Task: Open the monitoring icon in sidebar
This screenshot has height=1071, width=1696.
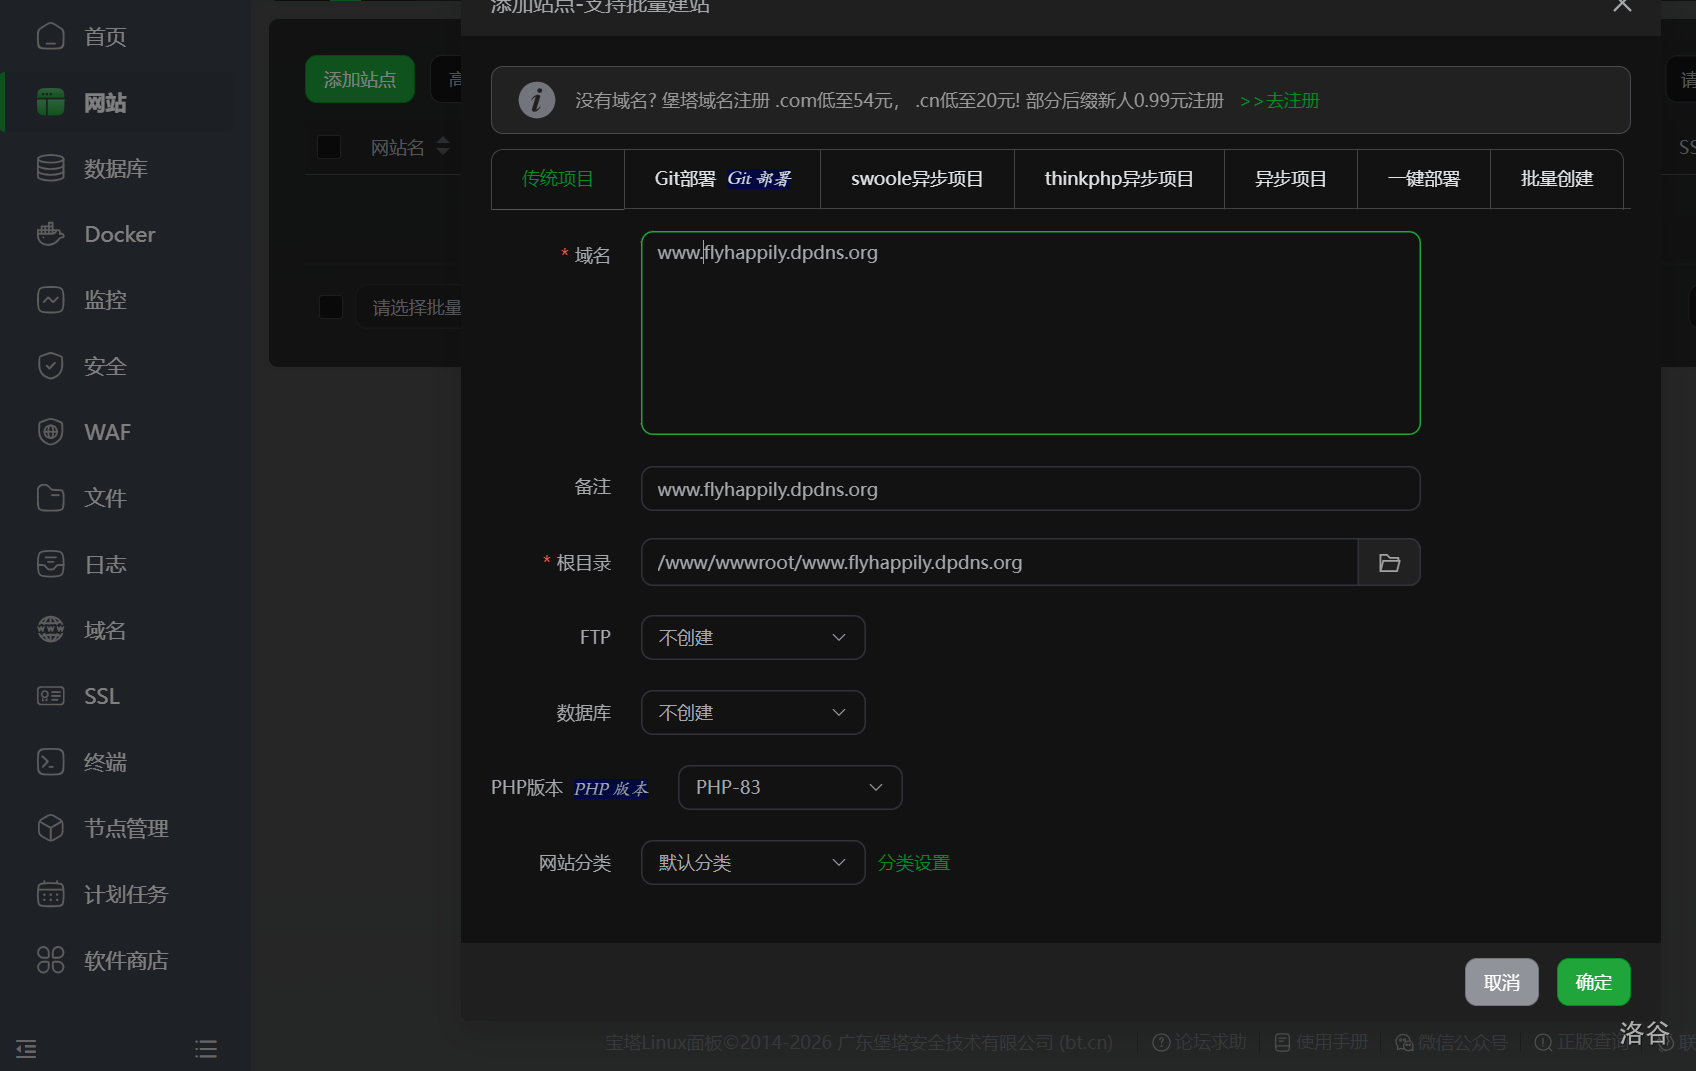Action: [x=50, y=300]
